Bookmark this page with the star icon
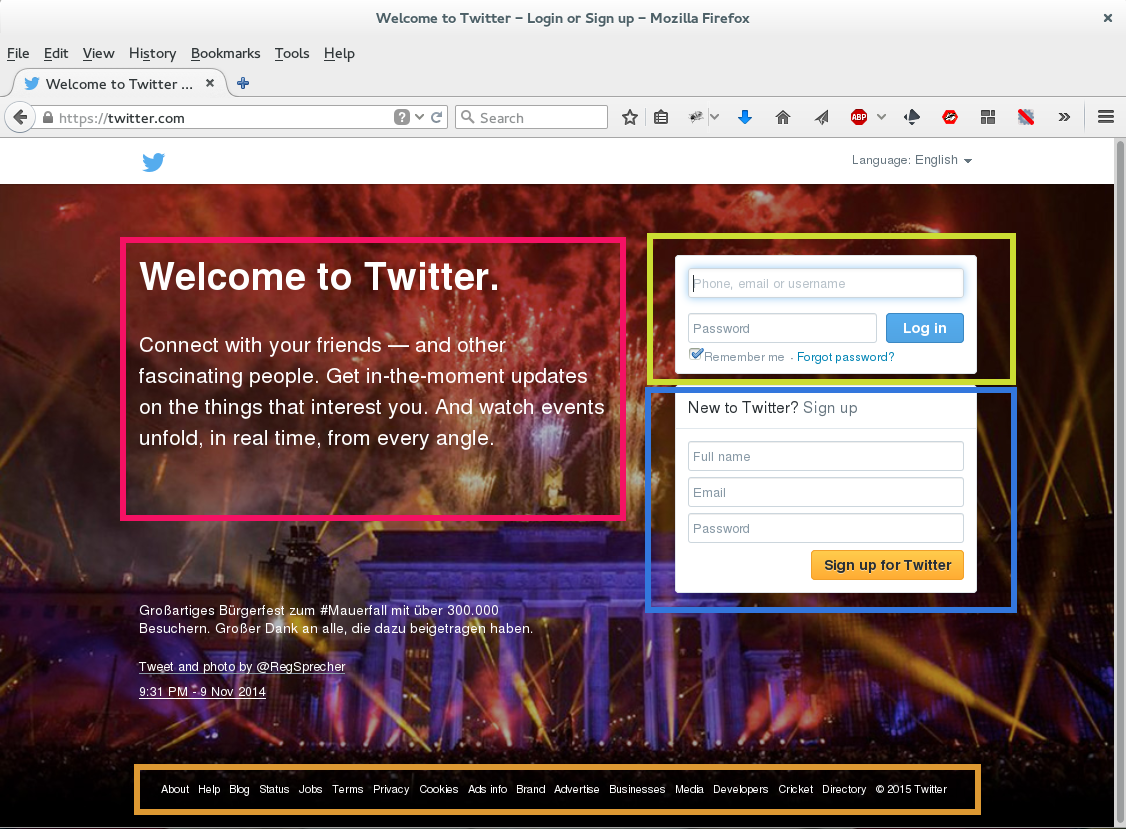This screenshot has height=829, width=1126. (x=630, y=117)
